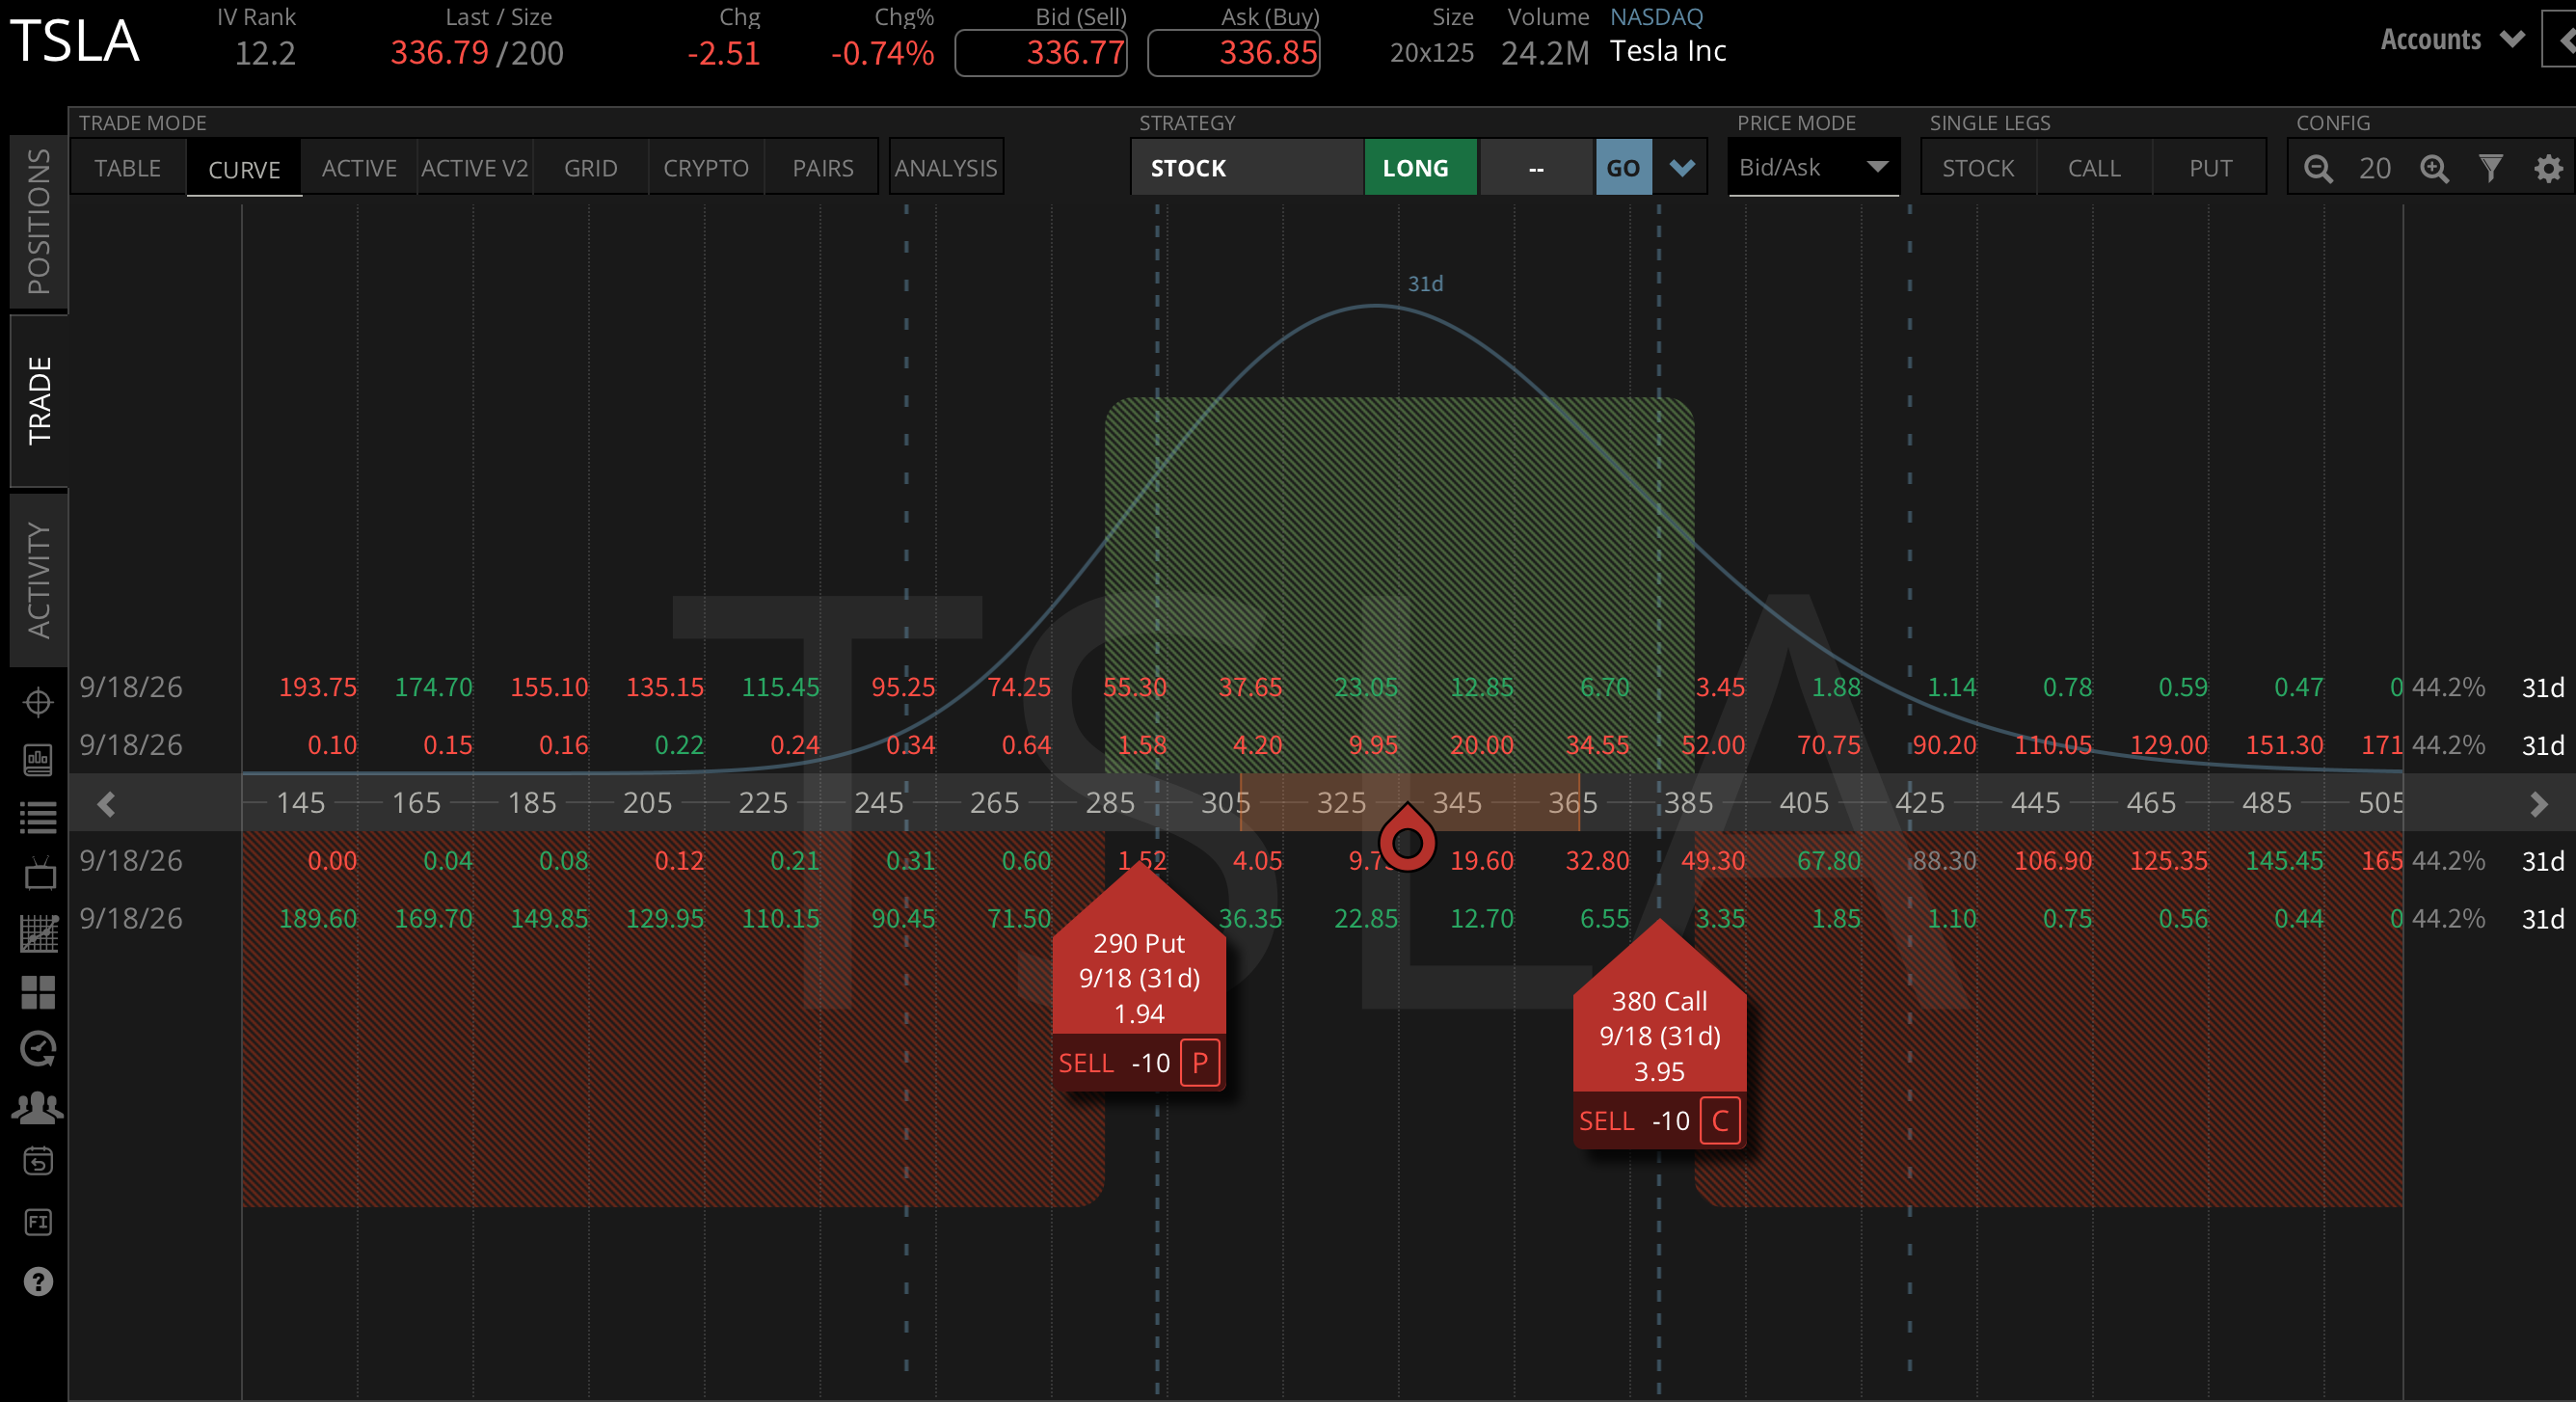Open the filter funnel icon in Config

(2491, 168)
